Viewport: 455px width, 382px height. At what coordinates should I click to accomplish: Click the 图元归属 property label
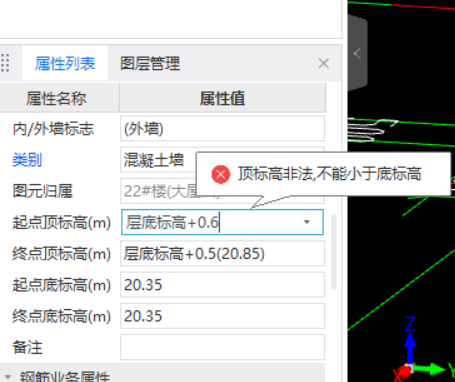[42, 191]
